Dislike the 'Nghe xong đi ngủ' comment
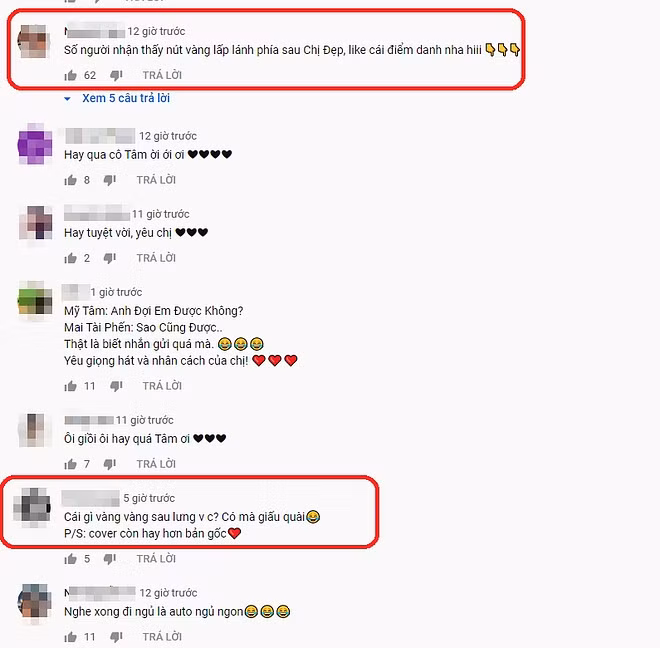660x648 pixels. tap(116, 637)
